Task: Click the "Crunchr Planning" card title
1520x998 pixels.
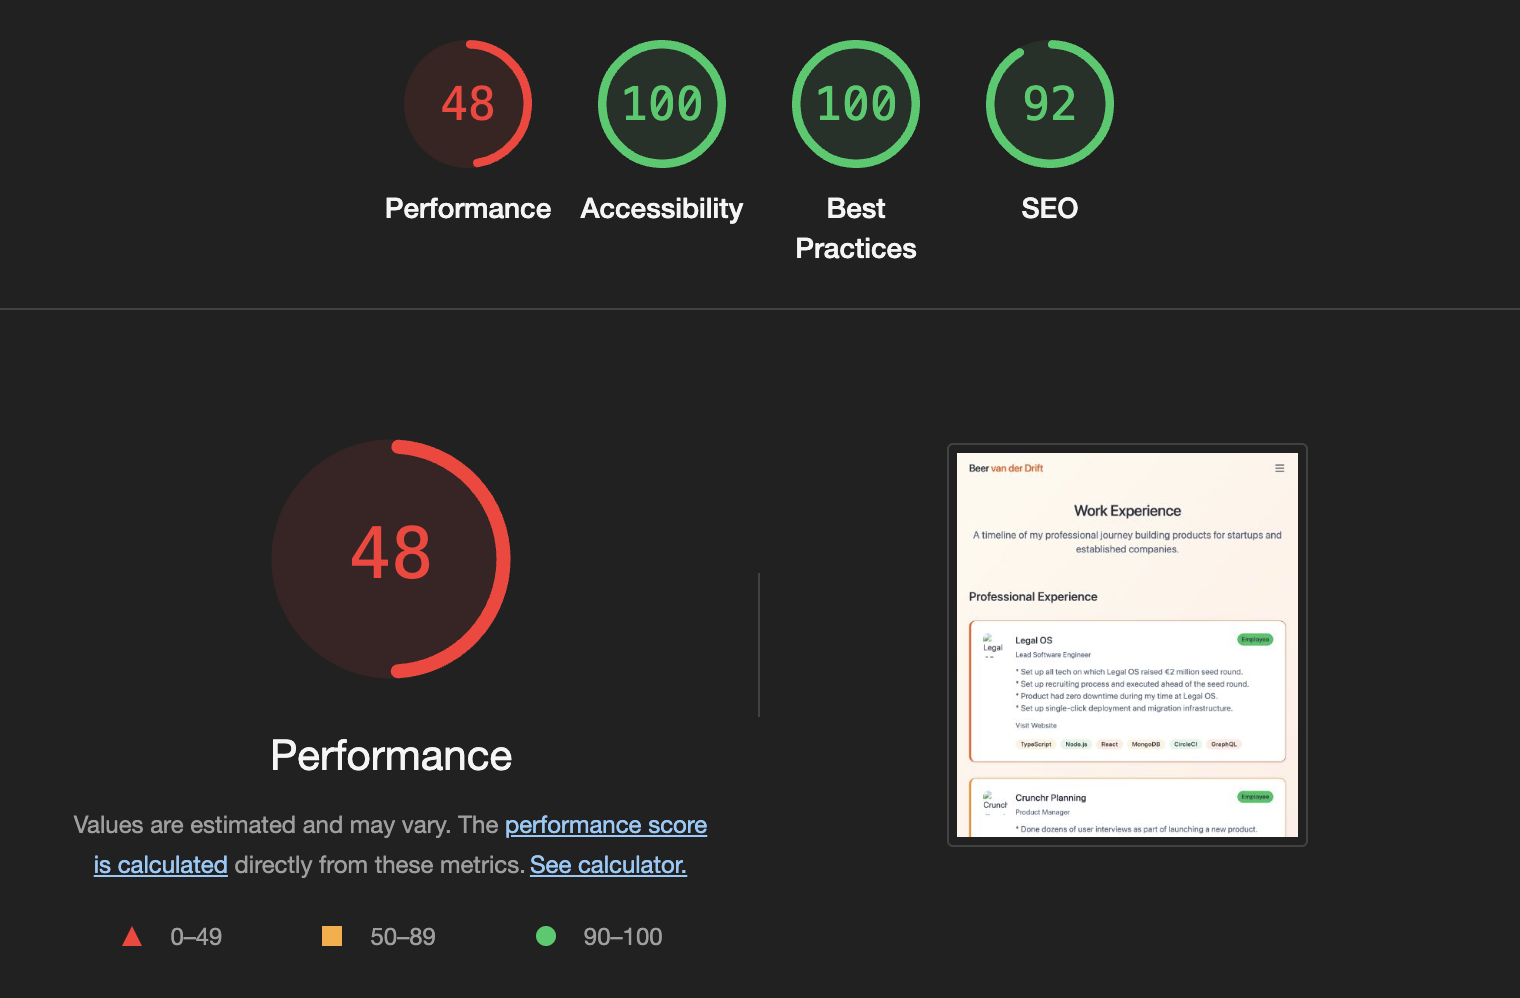Action: click(x=1050, y=798)
